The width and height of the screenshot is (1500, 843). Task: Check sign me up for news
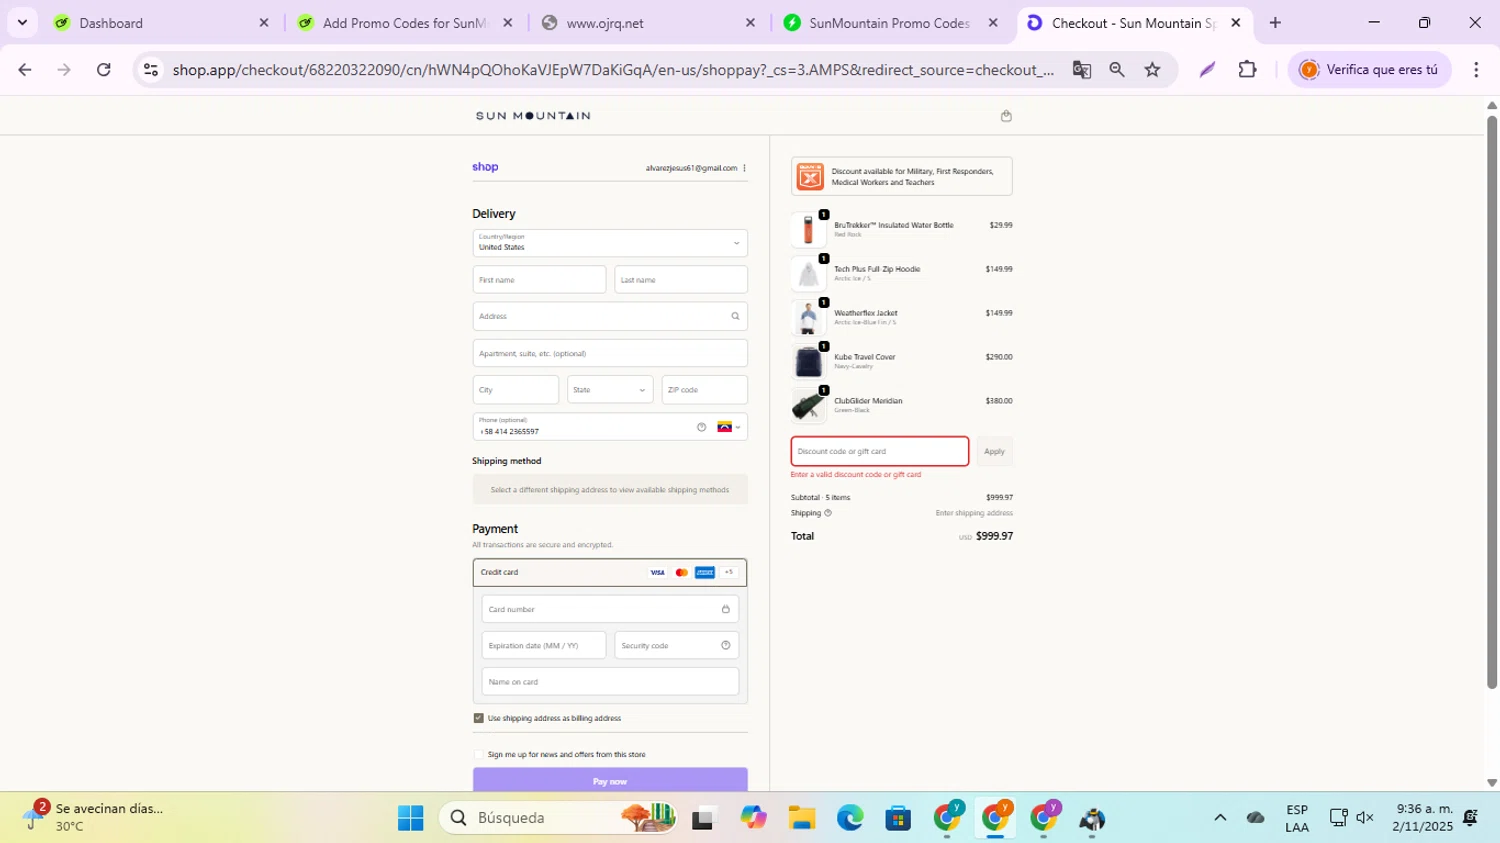[x=478, y=754]
